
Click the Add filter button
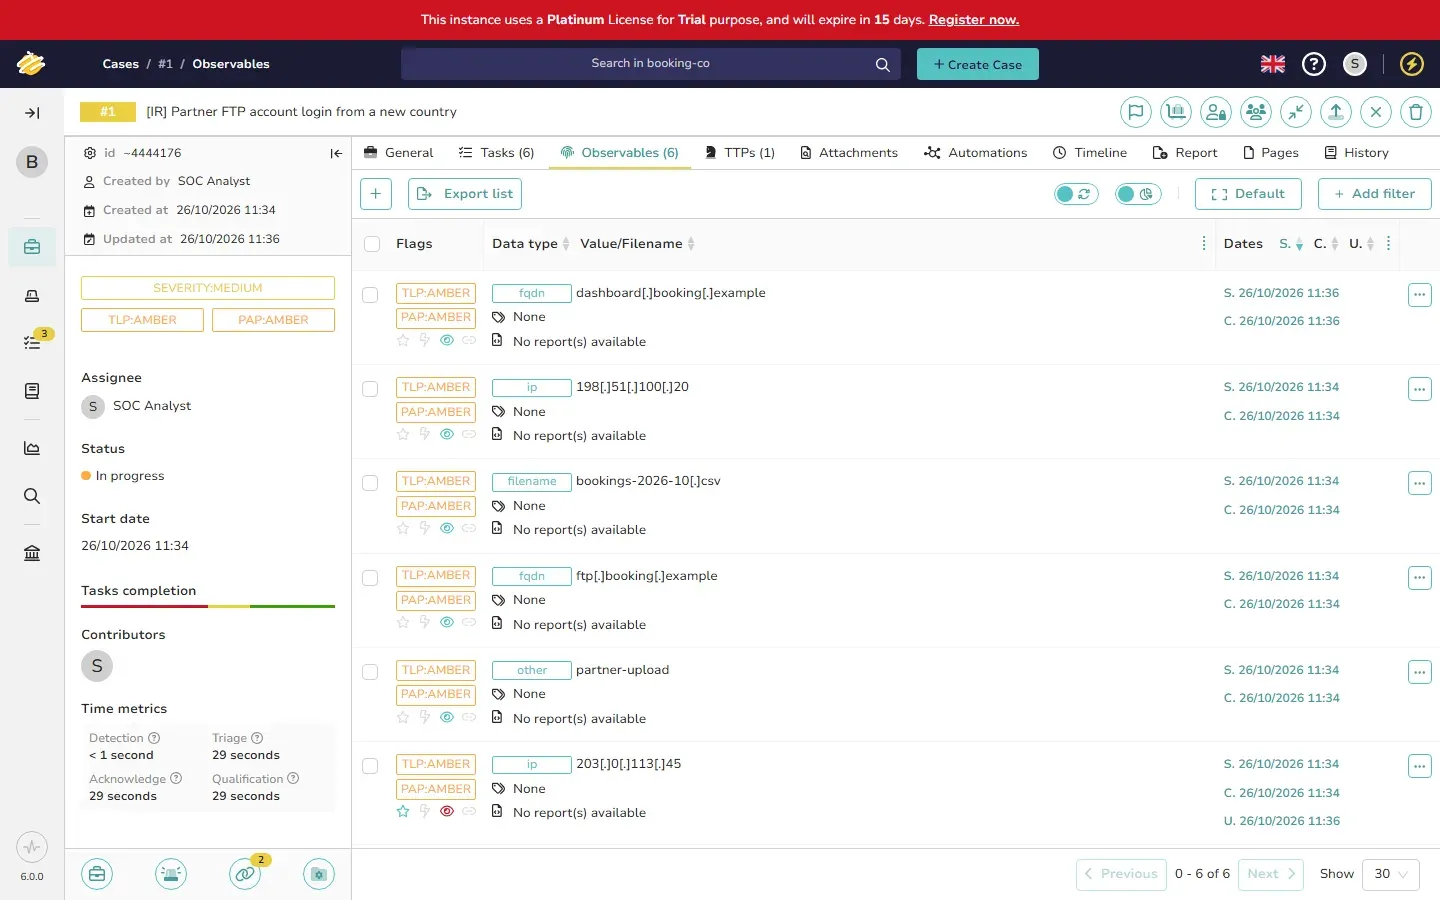(x=1375, y=194)
